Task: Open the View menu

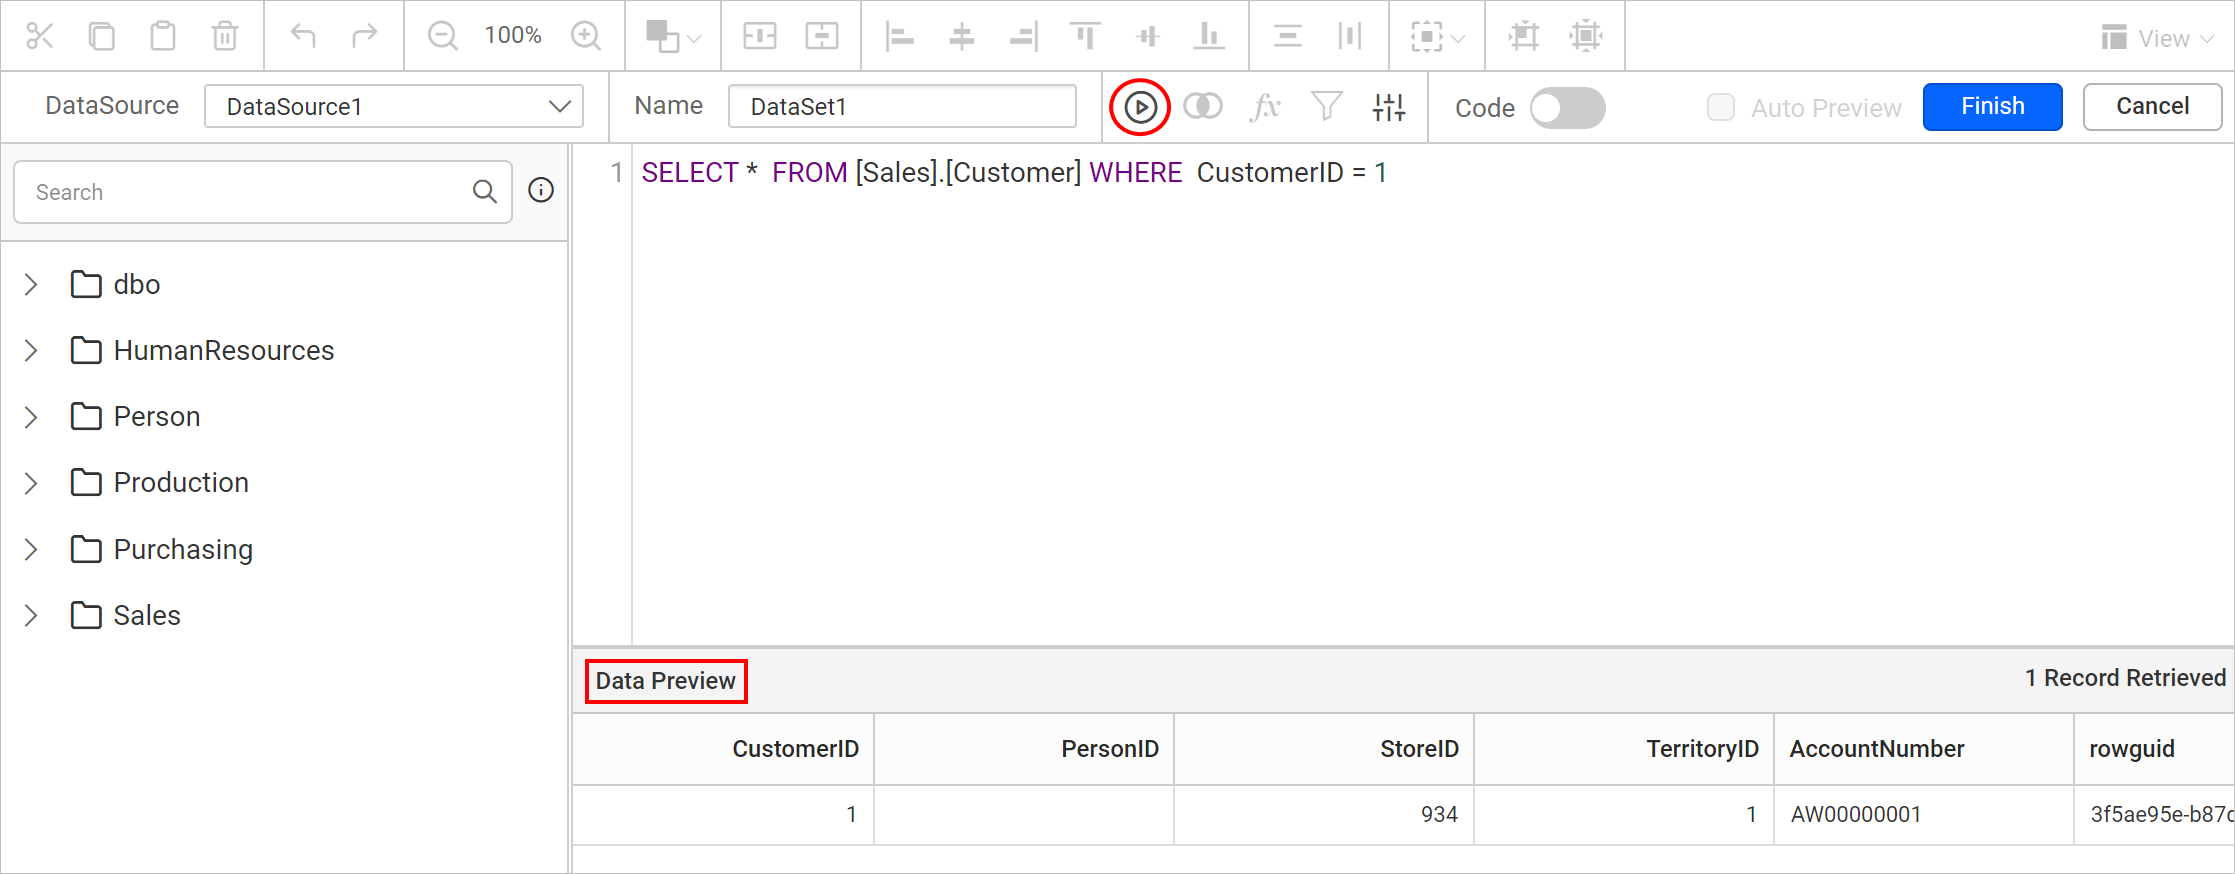Action: tap(2158, 38)
